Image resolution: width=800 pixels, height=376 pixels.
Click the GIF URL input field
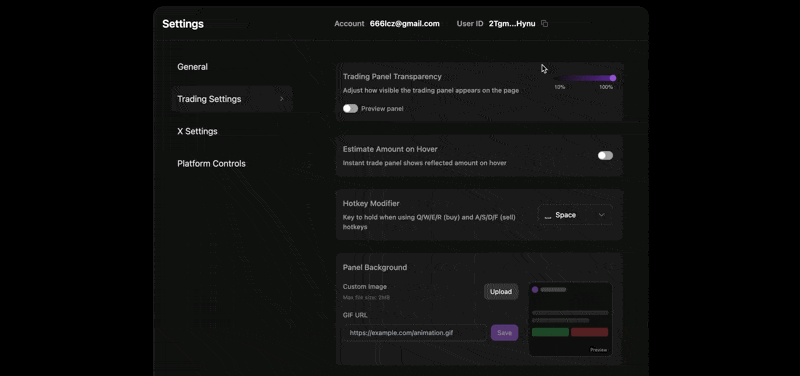point(414,333)
